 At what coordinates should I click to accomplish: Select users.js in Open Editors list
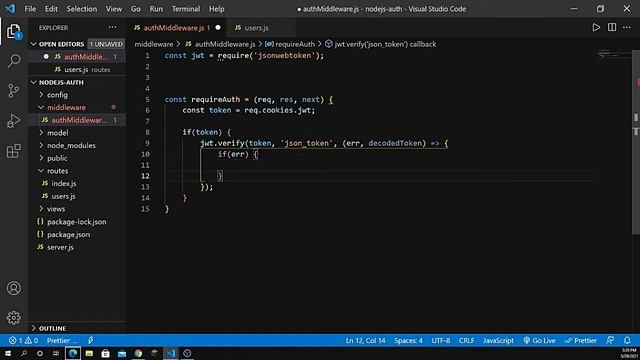[x=78, y=69]
